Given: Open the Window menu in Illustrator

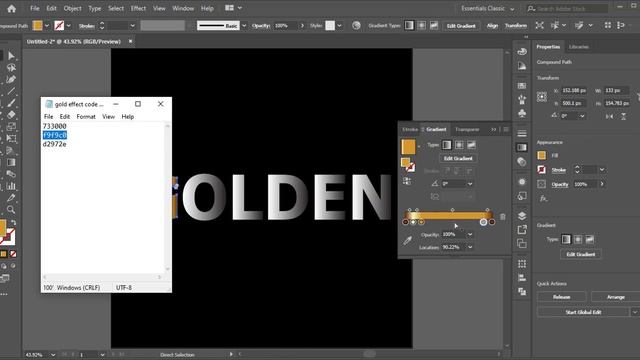Looking at the screenshot, I should tap(183, 8).
